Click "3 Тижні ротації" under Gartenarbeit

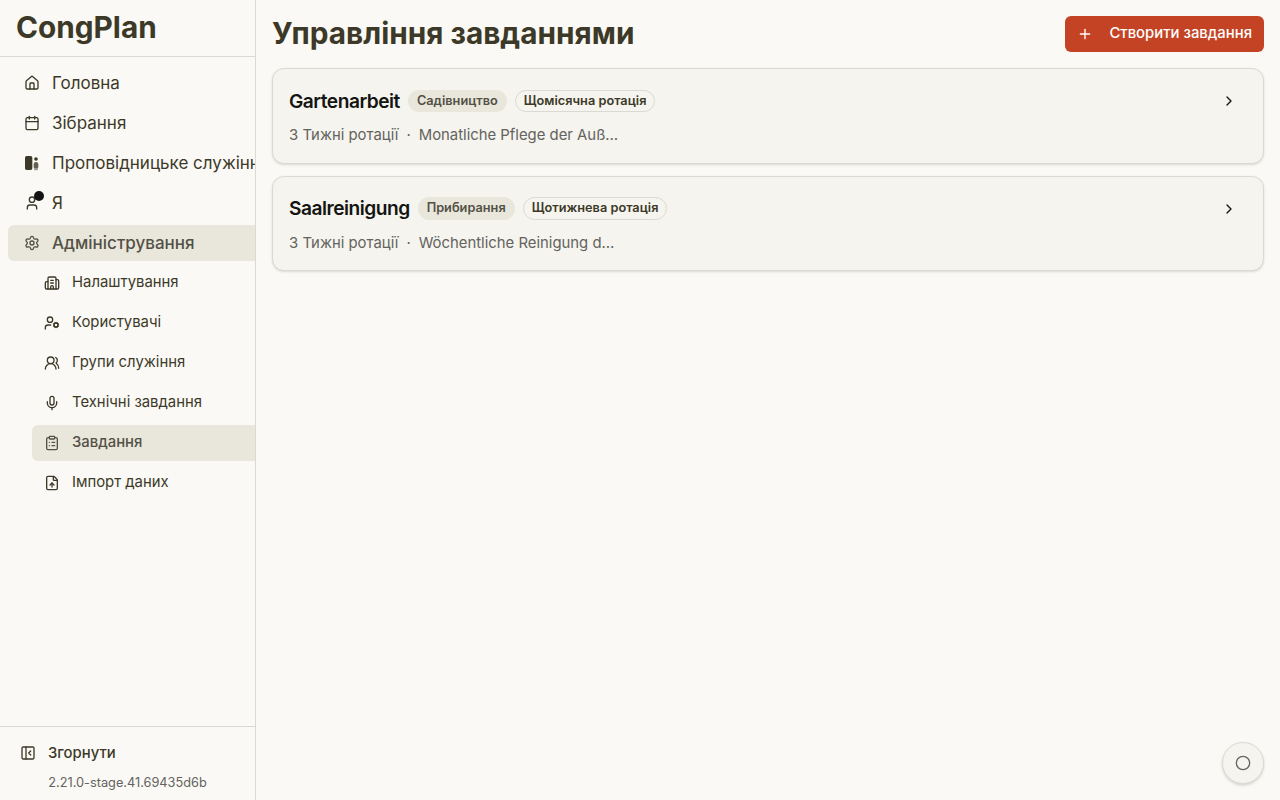click(344, 135)
